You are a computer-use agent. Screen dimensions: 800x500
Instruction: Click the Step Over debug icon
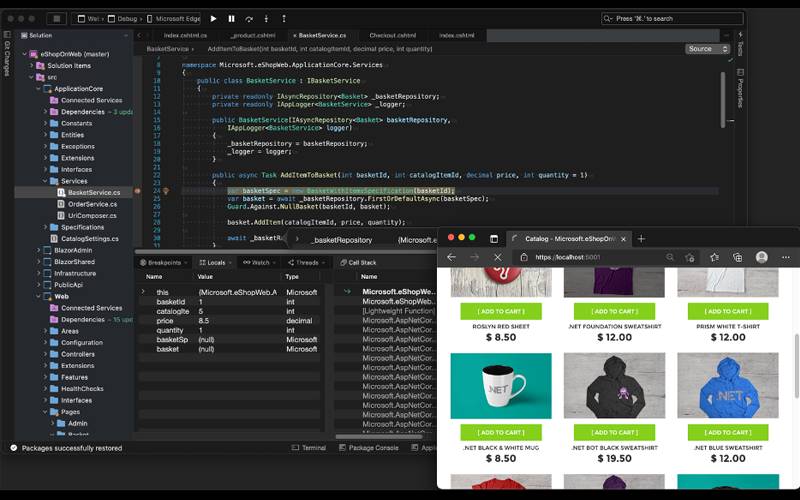point(250,18)
